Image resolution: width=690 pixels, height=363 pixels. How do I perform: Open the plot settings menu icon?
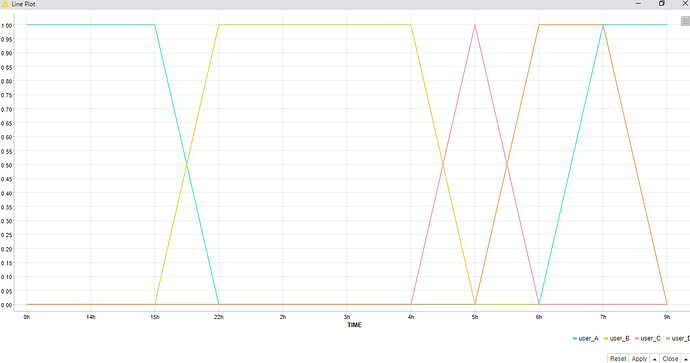(x=685, y=21)
